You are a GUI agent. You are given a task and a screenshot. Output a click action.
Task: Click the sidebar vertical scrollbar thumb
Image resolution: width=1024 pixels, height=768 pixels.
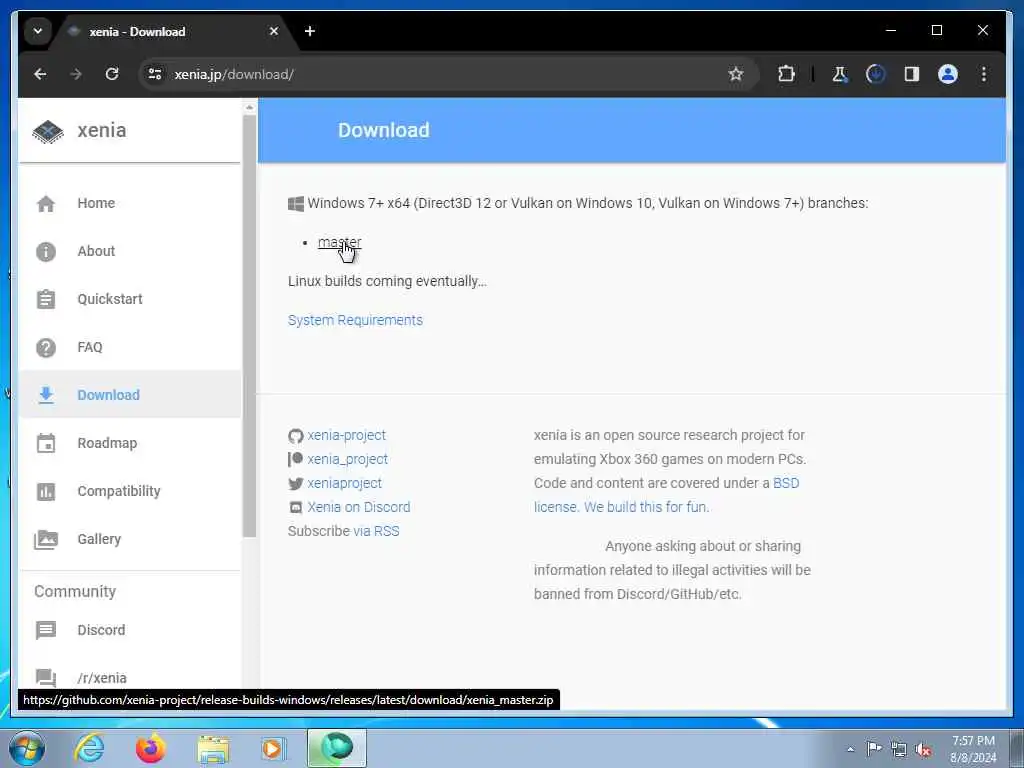click(x=249, y=327)
